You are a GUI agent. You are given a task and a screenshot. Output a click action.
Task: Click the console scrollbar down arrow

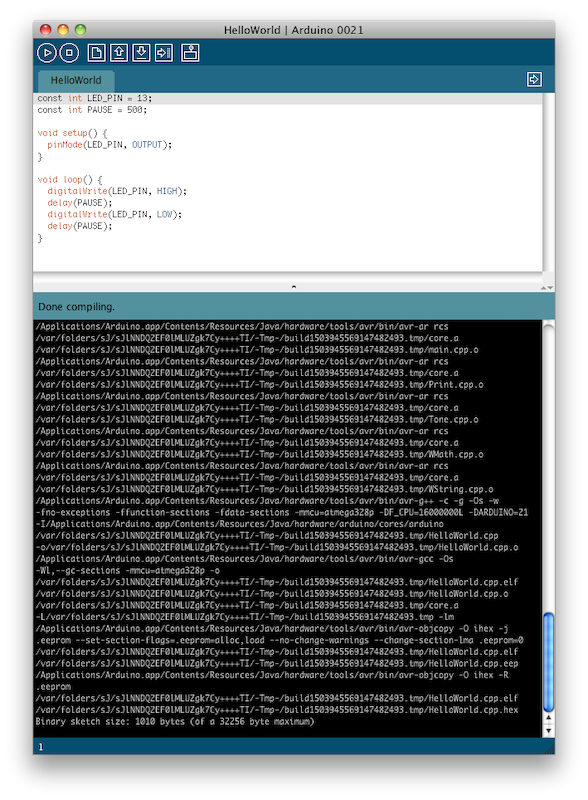(548, 730)
